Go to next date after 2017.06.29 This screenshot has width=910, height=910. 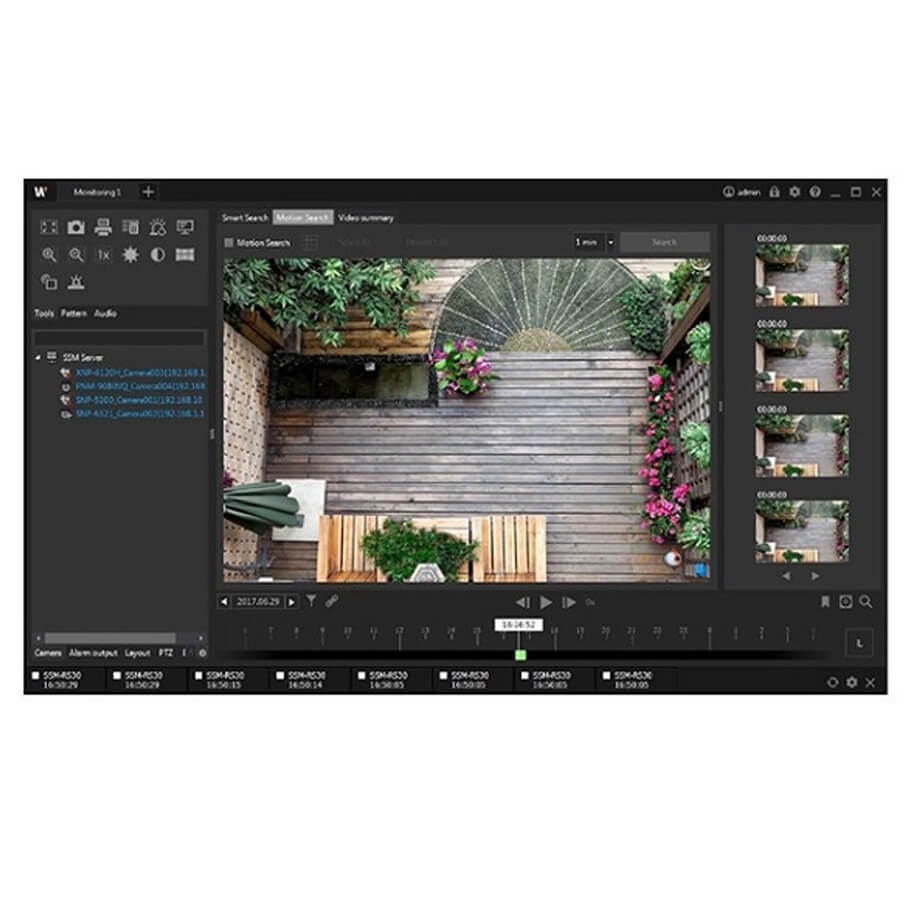pos(292,602)
